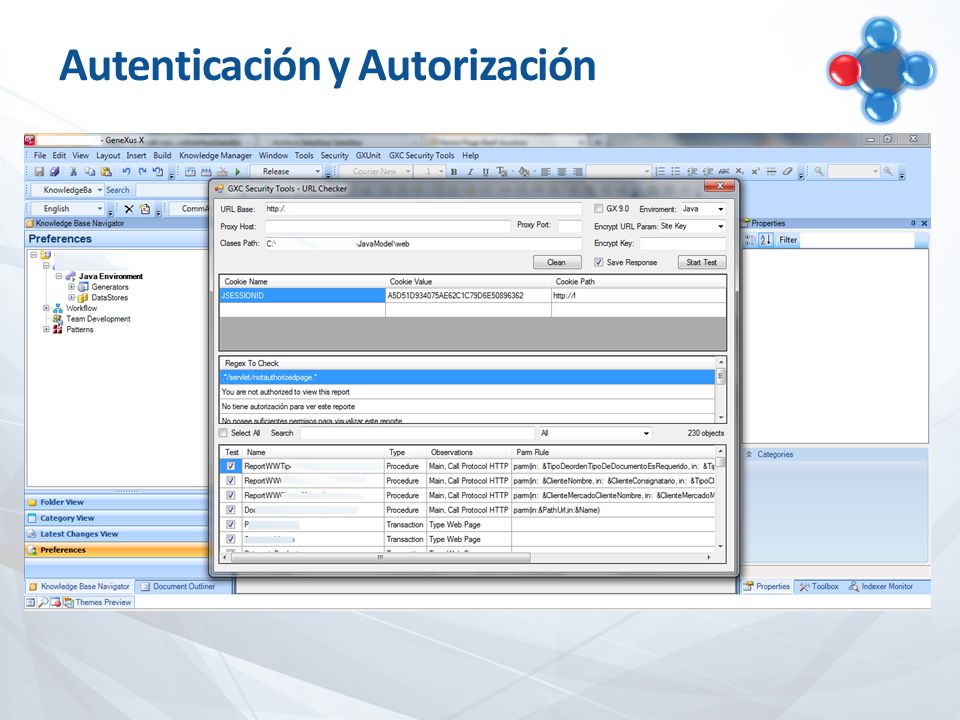Open the Latest Changes View section
Screen dimensions: 960x720
point(117,534)
